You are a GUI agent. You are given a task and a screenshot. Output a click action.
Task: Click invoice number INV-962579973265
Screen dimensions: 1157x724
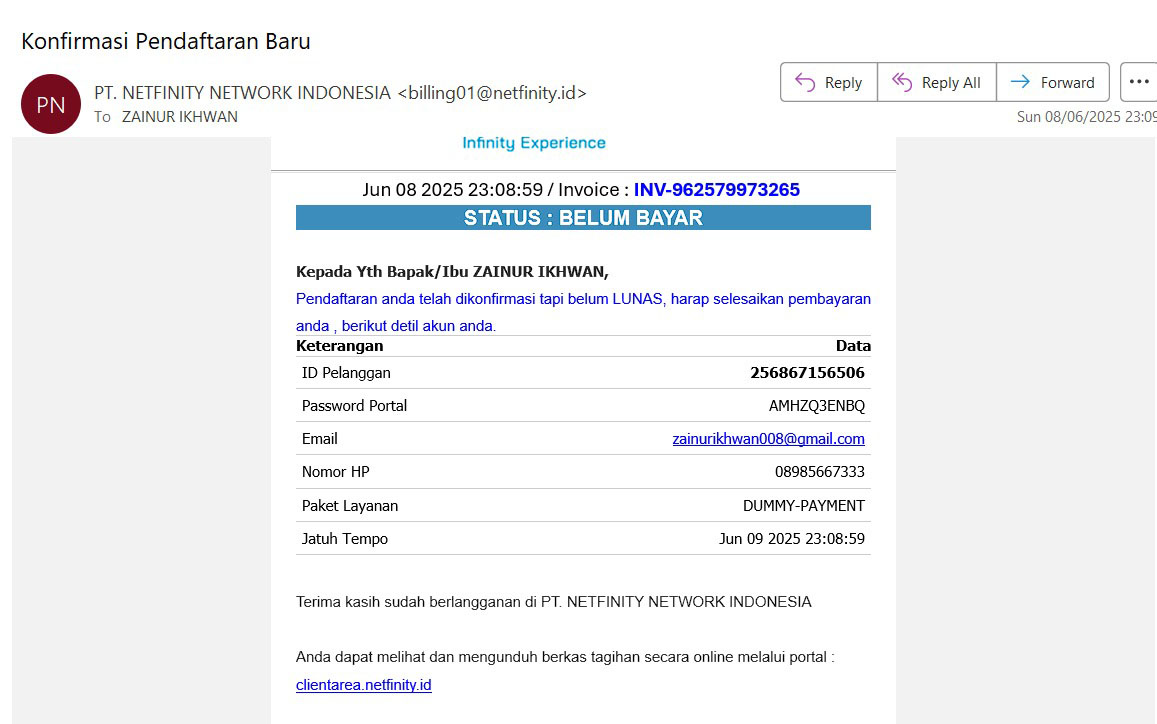pyautogui.click(x=716, y=190)
